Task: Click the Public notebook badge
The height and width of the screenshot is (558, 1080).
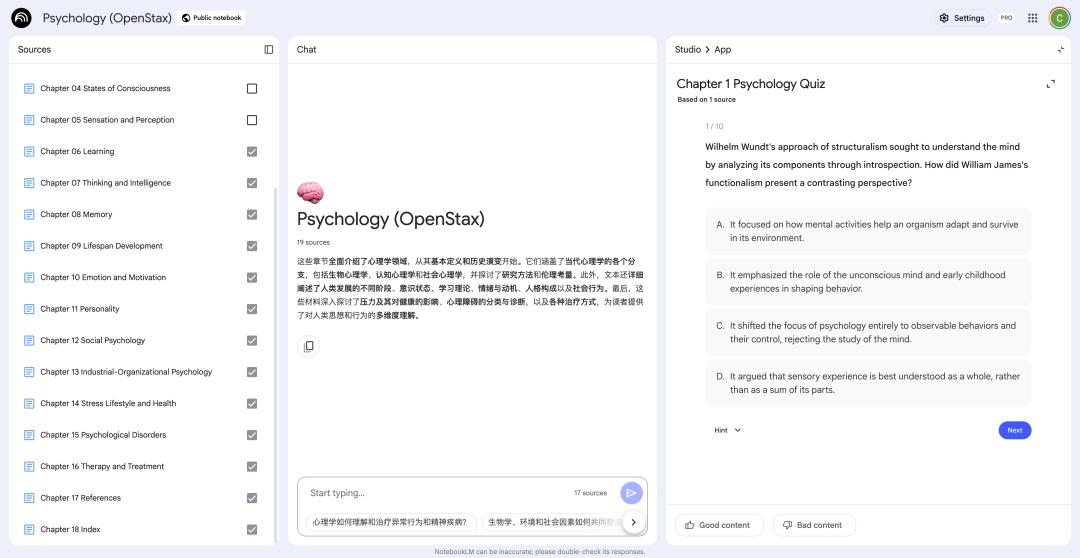Action: tap(211, 18)
